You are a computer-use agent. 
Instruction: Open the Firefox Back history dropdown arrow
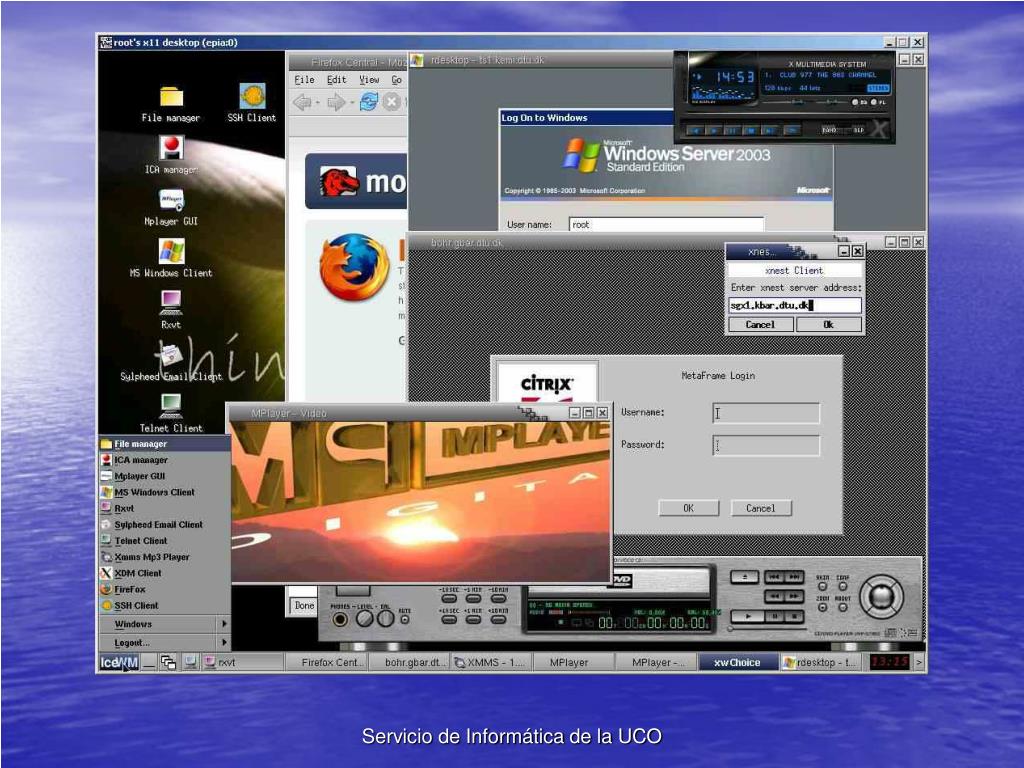[317, 103]
